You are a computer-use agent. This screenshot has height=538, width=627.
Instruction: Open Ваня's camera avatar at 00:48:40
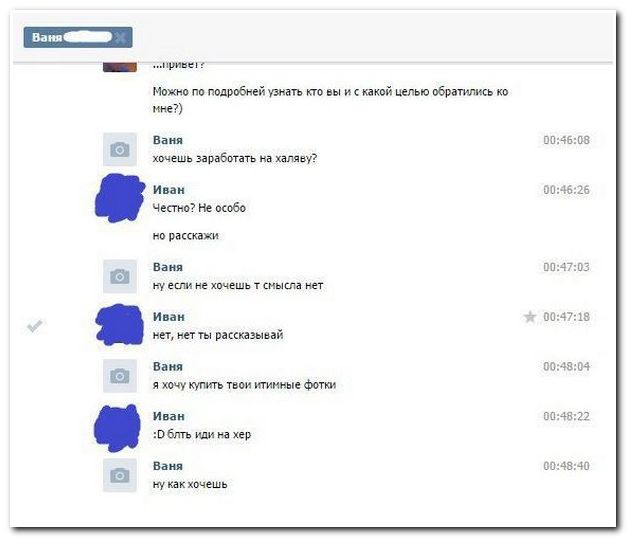click(120, 475)
